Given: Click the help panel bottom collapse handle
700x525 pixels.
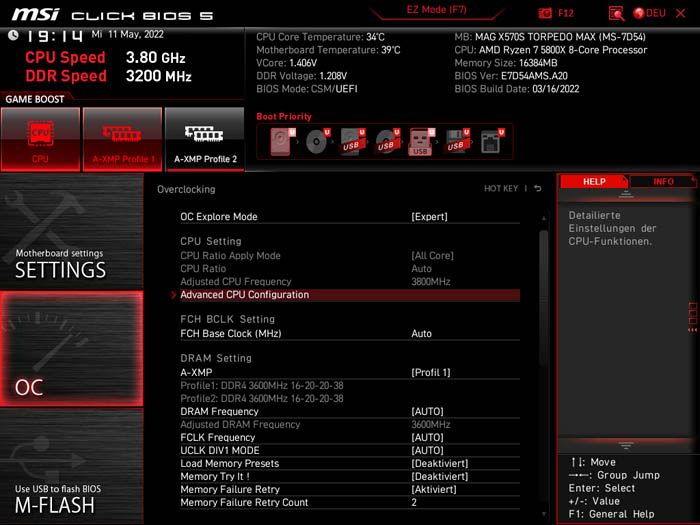Looking at the screenshot, I should click(x=626, y=446).
